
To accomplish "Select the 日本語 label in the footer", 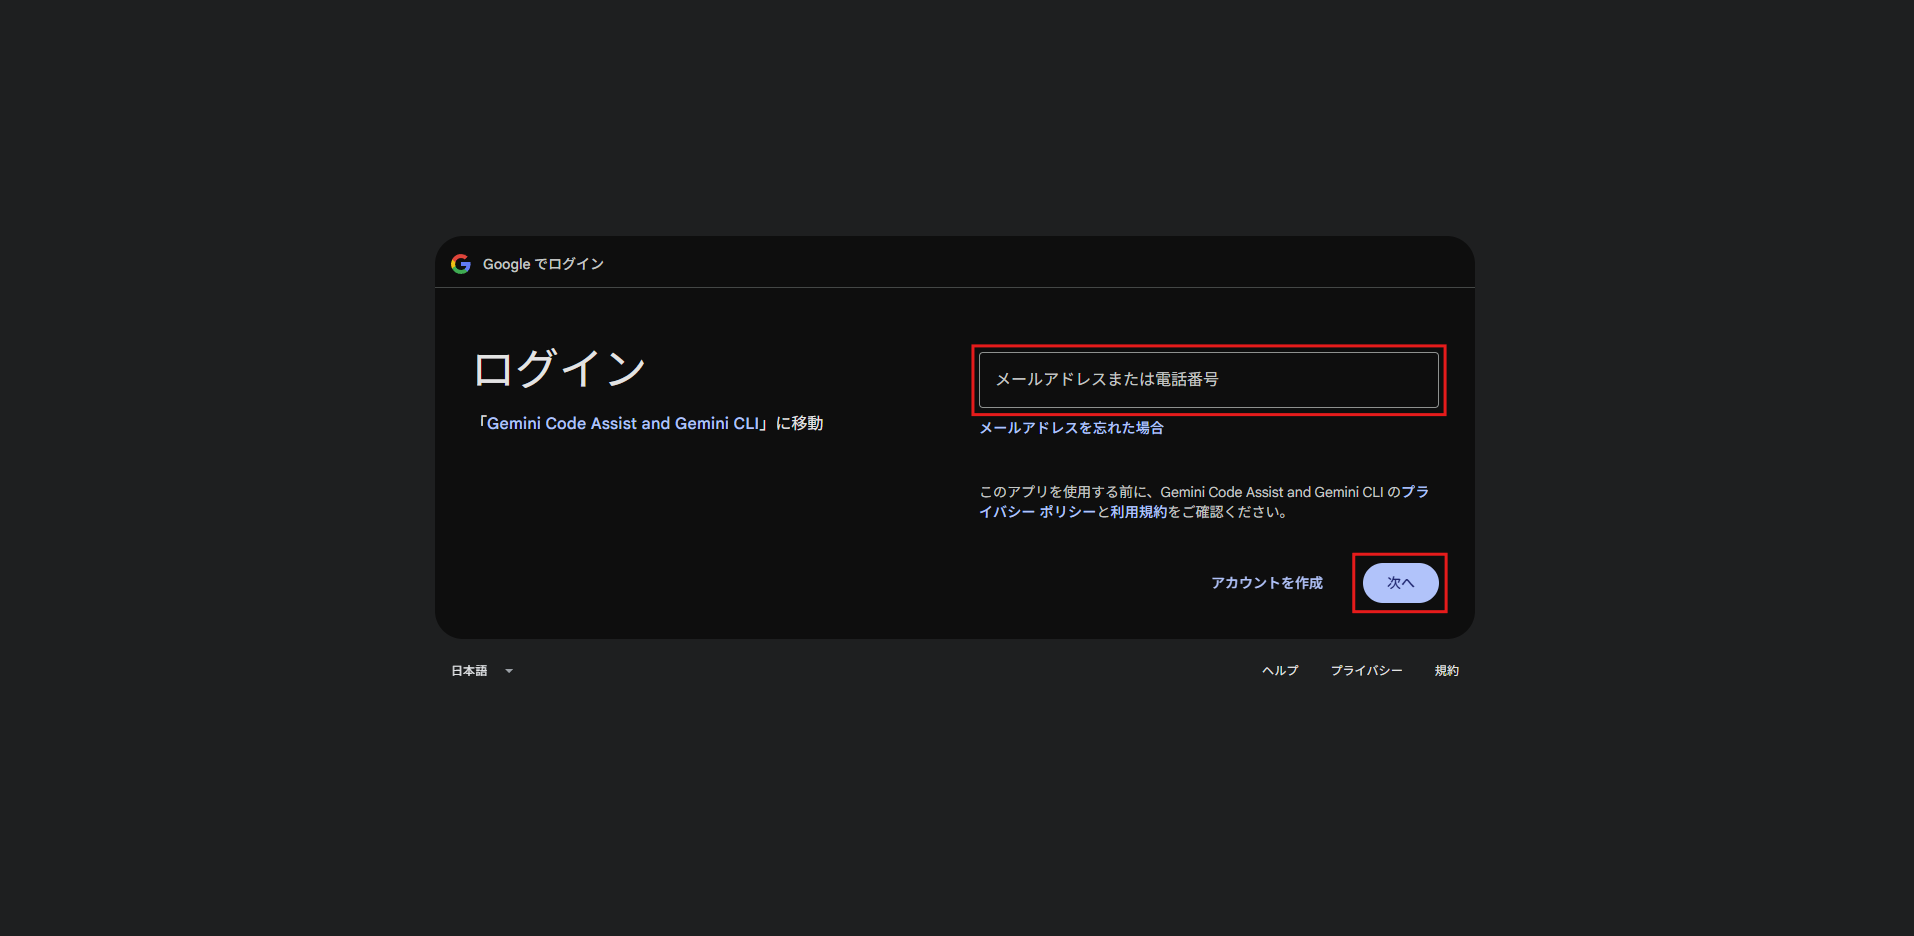I will [469, 671].
